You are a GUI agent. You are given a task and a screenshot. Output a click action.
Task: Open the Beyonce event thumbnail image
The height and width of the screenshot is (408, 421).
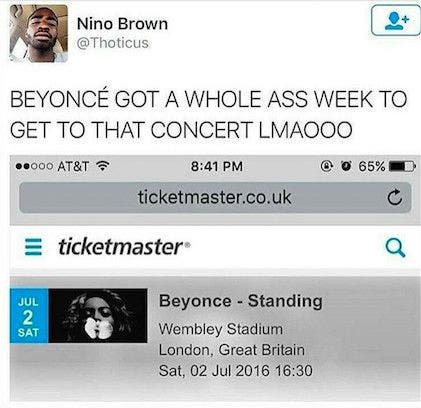coord(98,316)
